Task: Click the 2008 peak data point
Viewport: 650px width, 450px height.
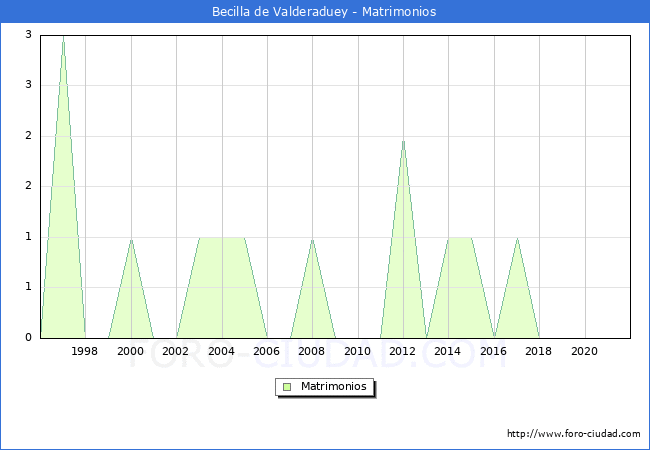Action: pyautogui.click(x=313, y=240)
